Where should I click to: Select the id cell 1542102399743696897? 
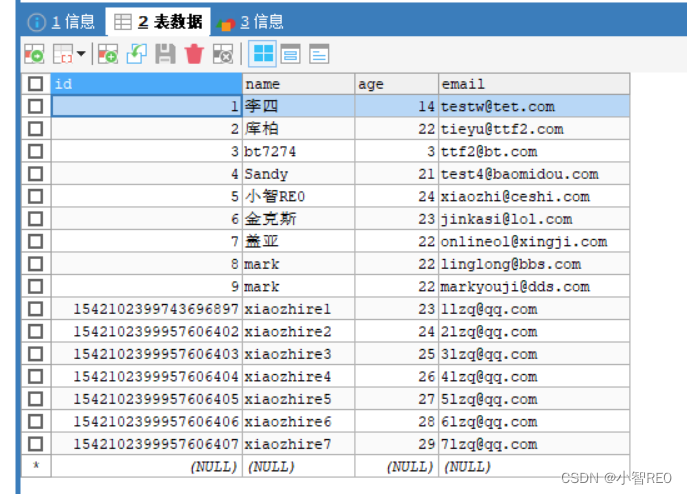tap(146, 309)
